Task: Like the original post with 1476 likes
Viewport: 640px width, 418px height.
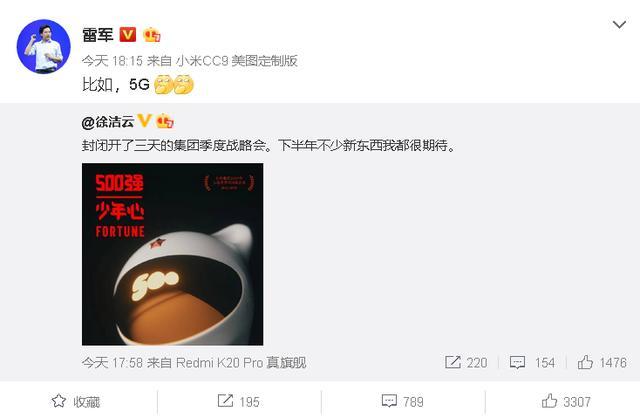Action: point(602,362)
